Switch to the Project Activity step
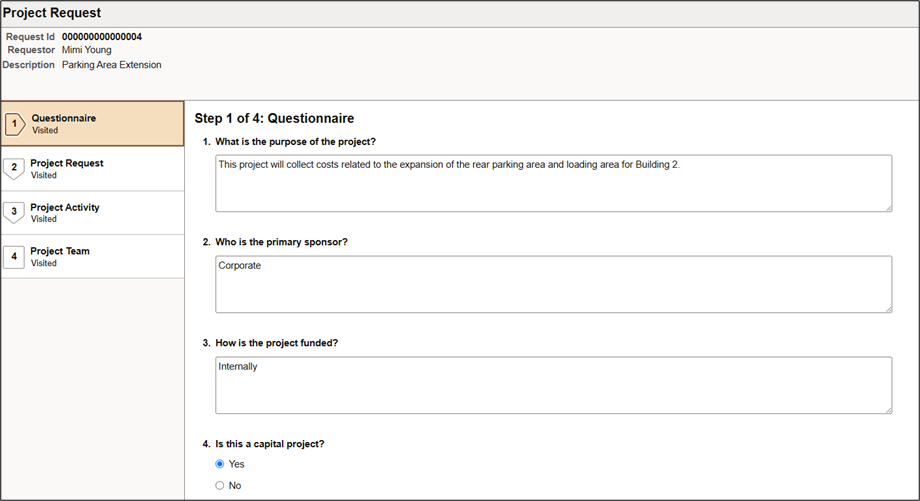The height and width of the screenshot is (501, 920). click(65, 207)
